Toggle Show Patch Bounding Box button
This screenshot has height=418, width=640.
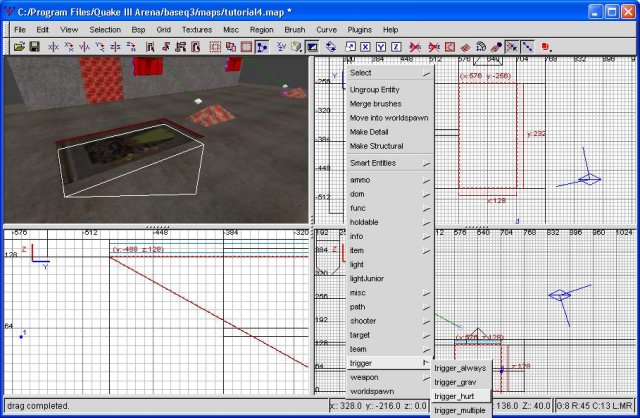[x=450, y=47]
